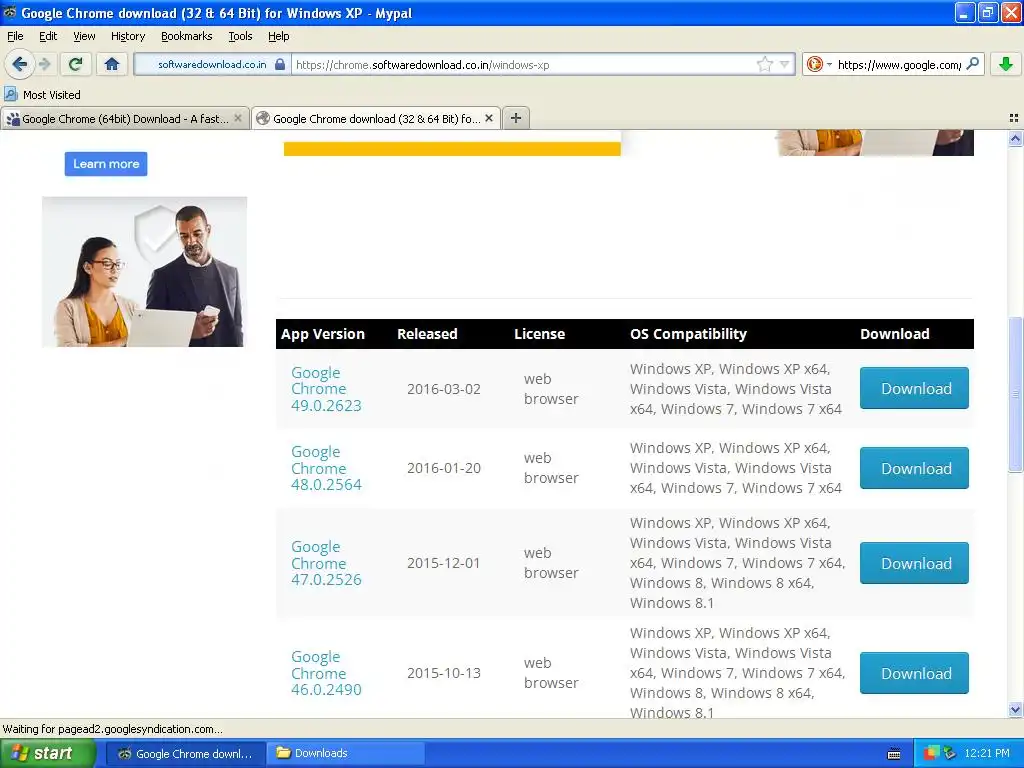
Task: Close the Google Chrome download (32 & 64 Bit) tab
Action: (488, 118)
